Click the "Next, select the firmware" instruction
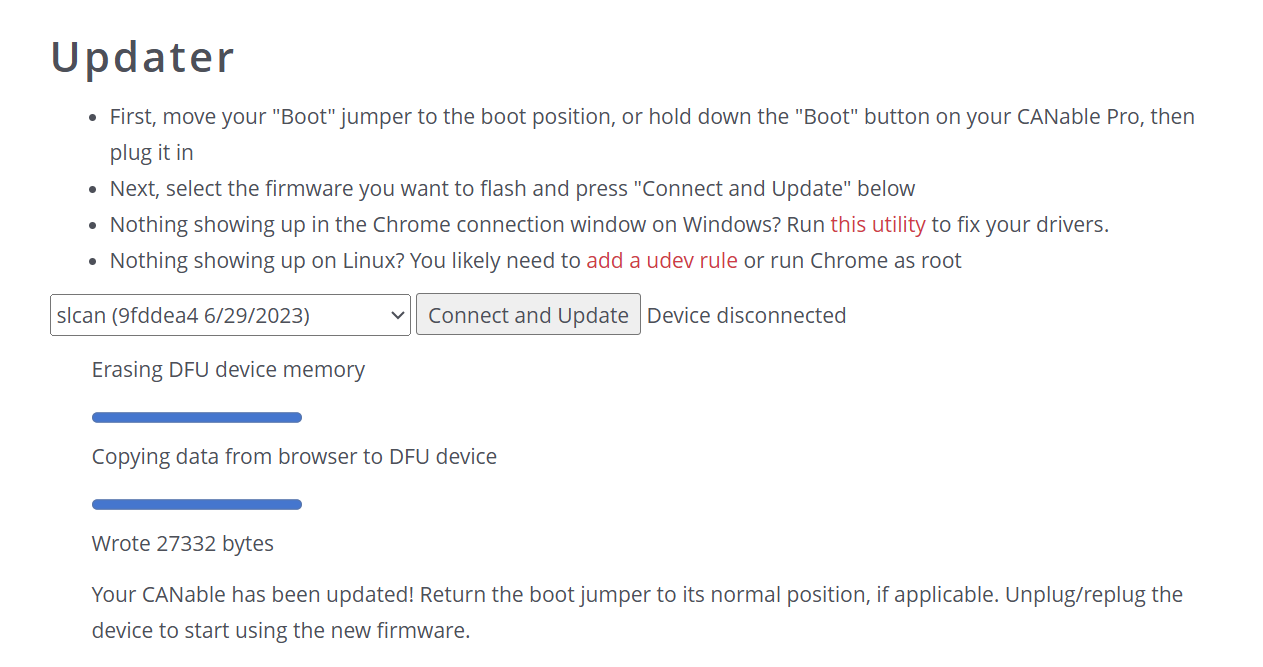 (512, 188)
